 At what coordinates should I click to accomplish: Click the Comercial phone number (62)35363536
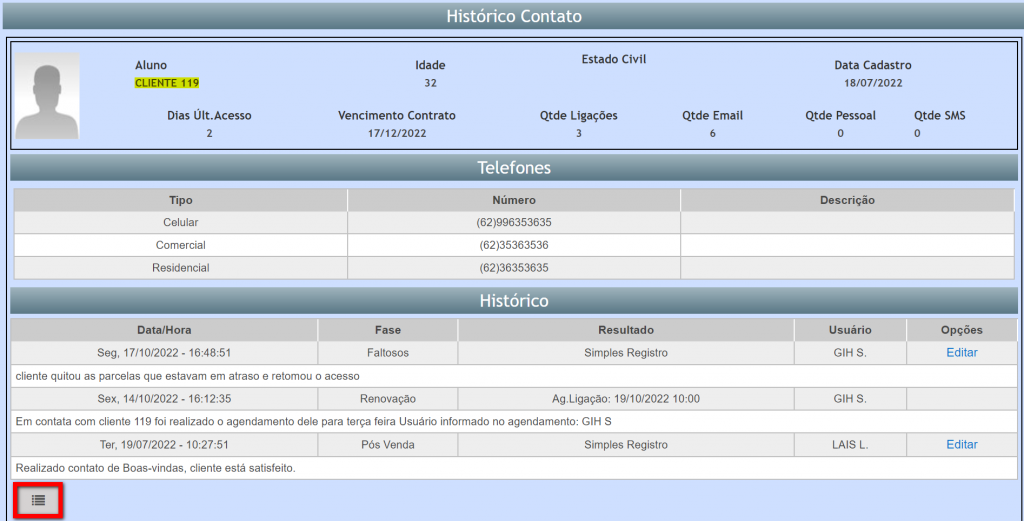pos(514,245)
